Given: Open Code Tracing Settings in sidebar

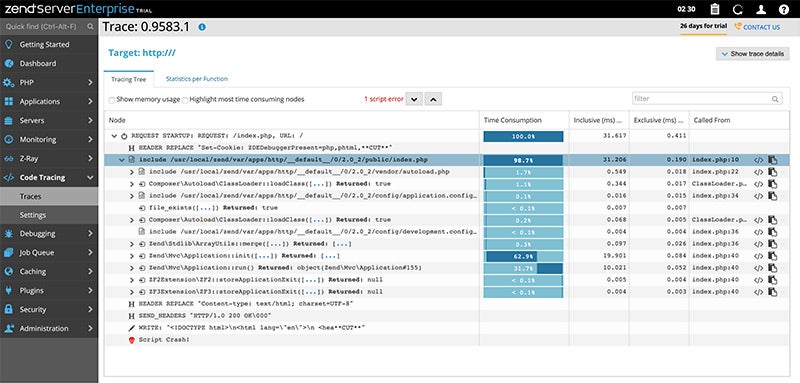Looking at the screenshot, I should 49,215.
